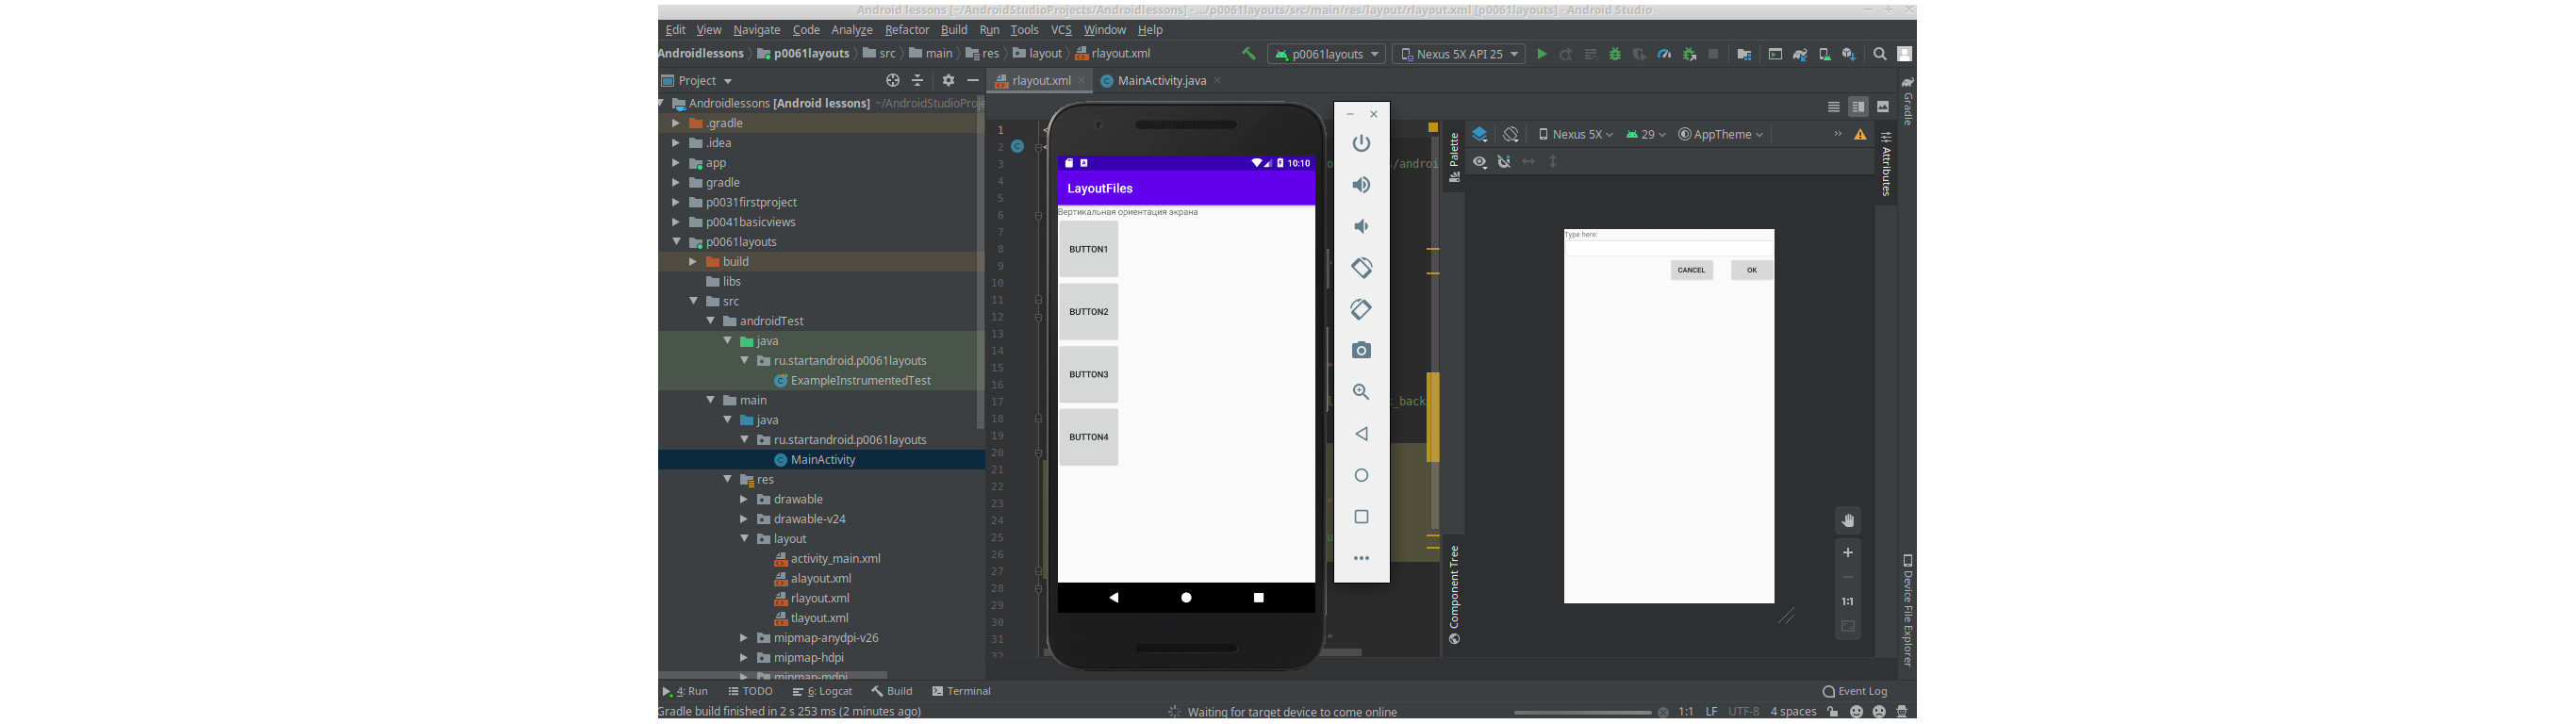Click the green Debug bug icon

[1615, 54]
